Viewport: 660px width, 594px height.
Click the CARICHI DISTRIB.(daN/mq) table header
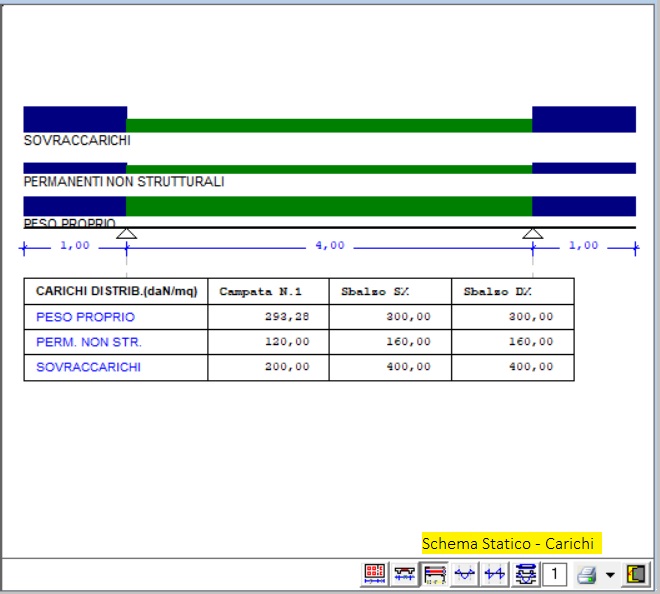[117, 291]
